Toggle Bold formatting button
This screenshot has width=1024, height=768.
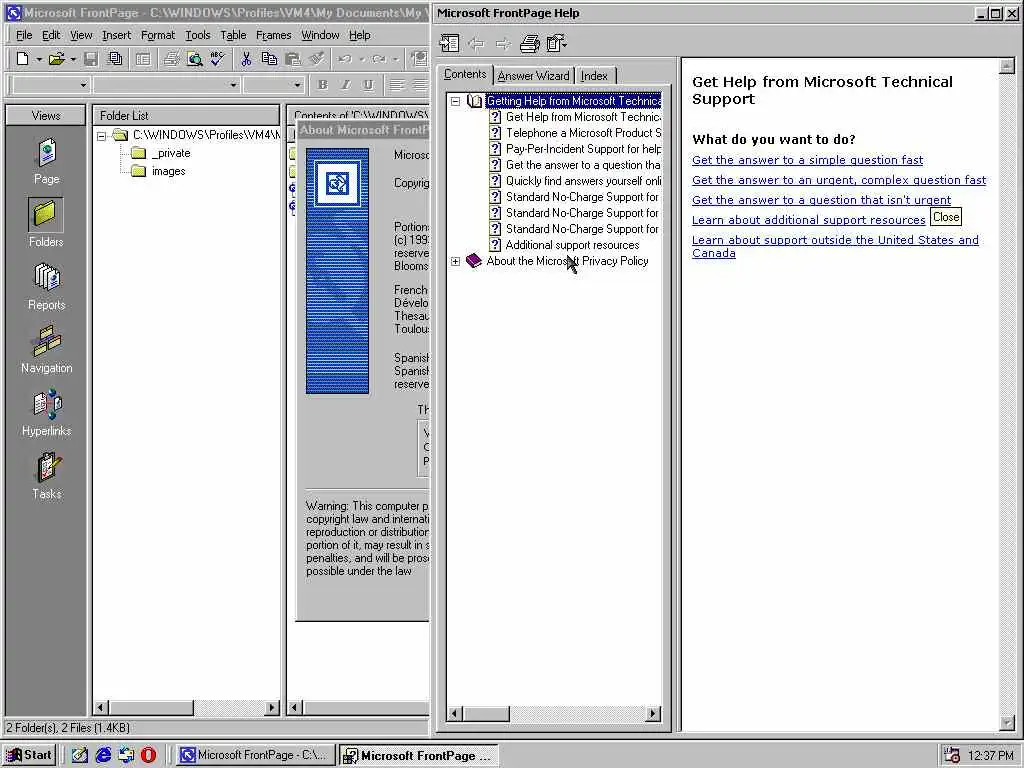[322, 85]
